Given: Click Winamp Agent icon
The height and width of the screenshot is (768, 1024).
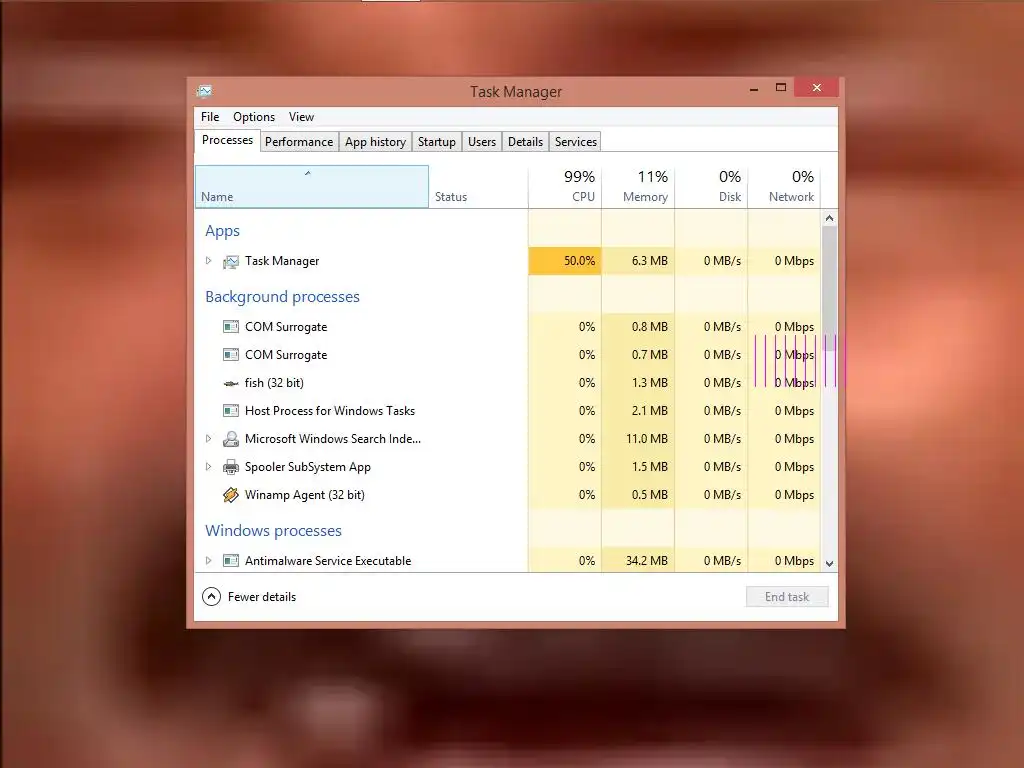Looking at the screenshot, I should coord(231,495).
